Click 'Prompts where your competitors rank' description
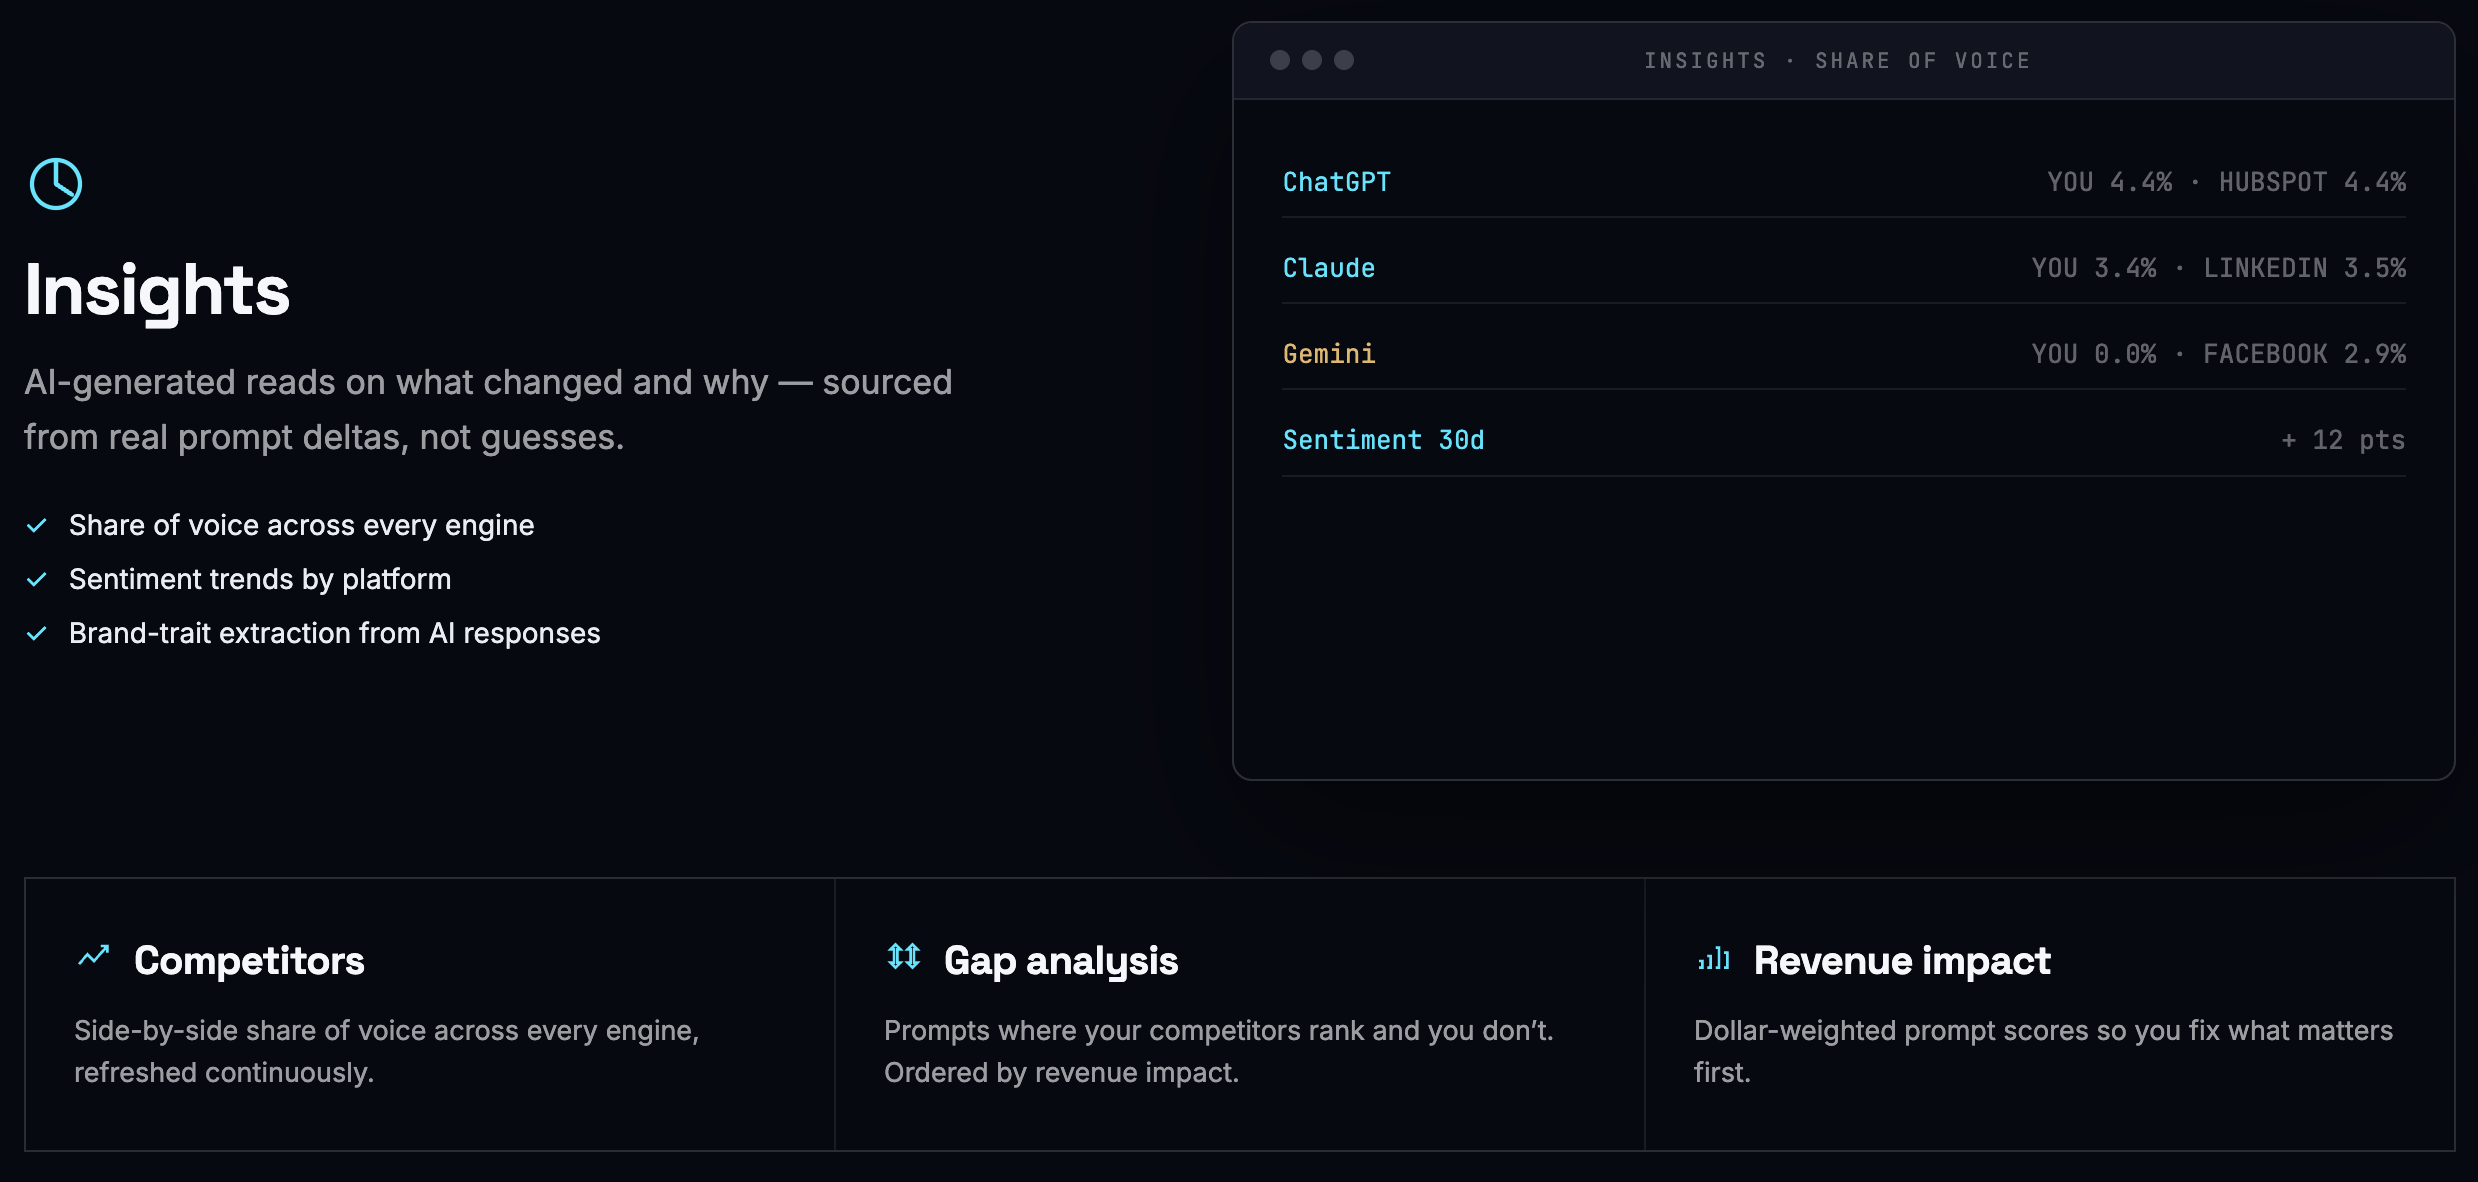Viewport: 2478px width, 1182px height. (x=1219, y=1052)
